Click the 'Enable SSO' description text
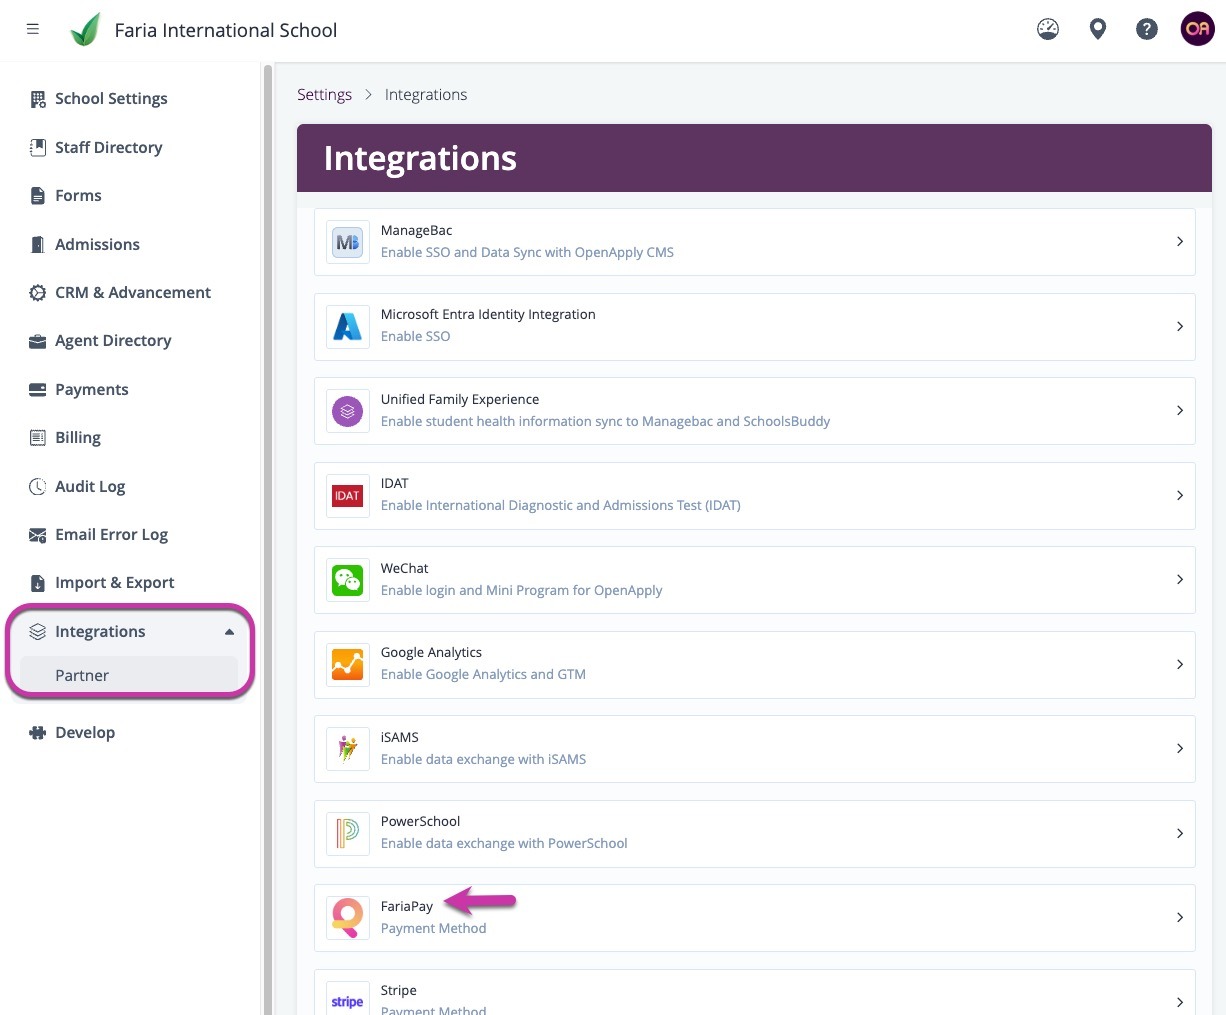1226x1015 pixels. (x=415, y=337)
